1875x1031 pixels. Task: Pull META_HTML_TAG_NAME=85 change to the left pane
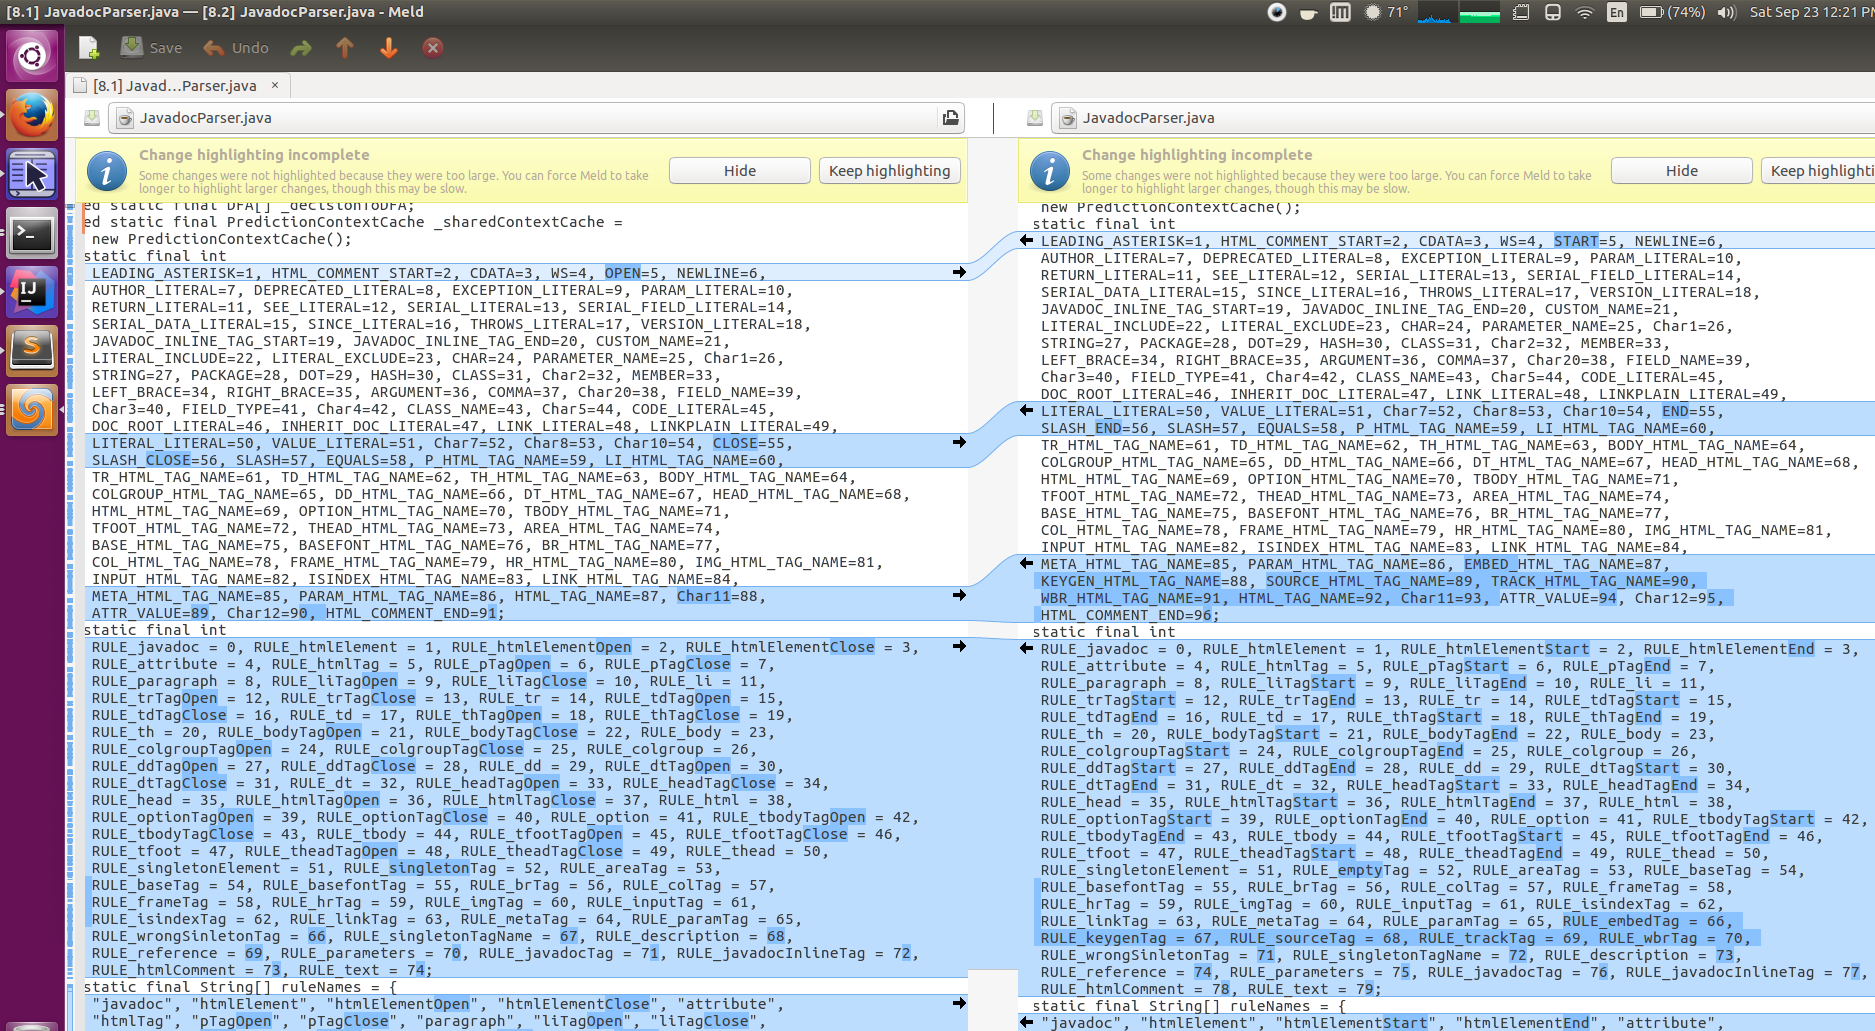[1026, 563]
